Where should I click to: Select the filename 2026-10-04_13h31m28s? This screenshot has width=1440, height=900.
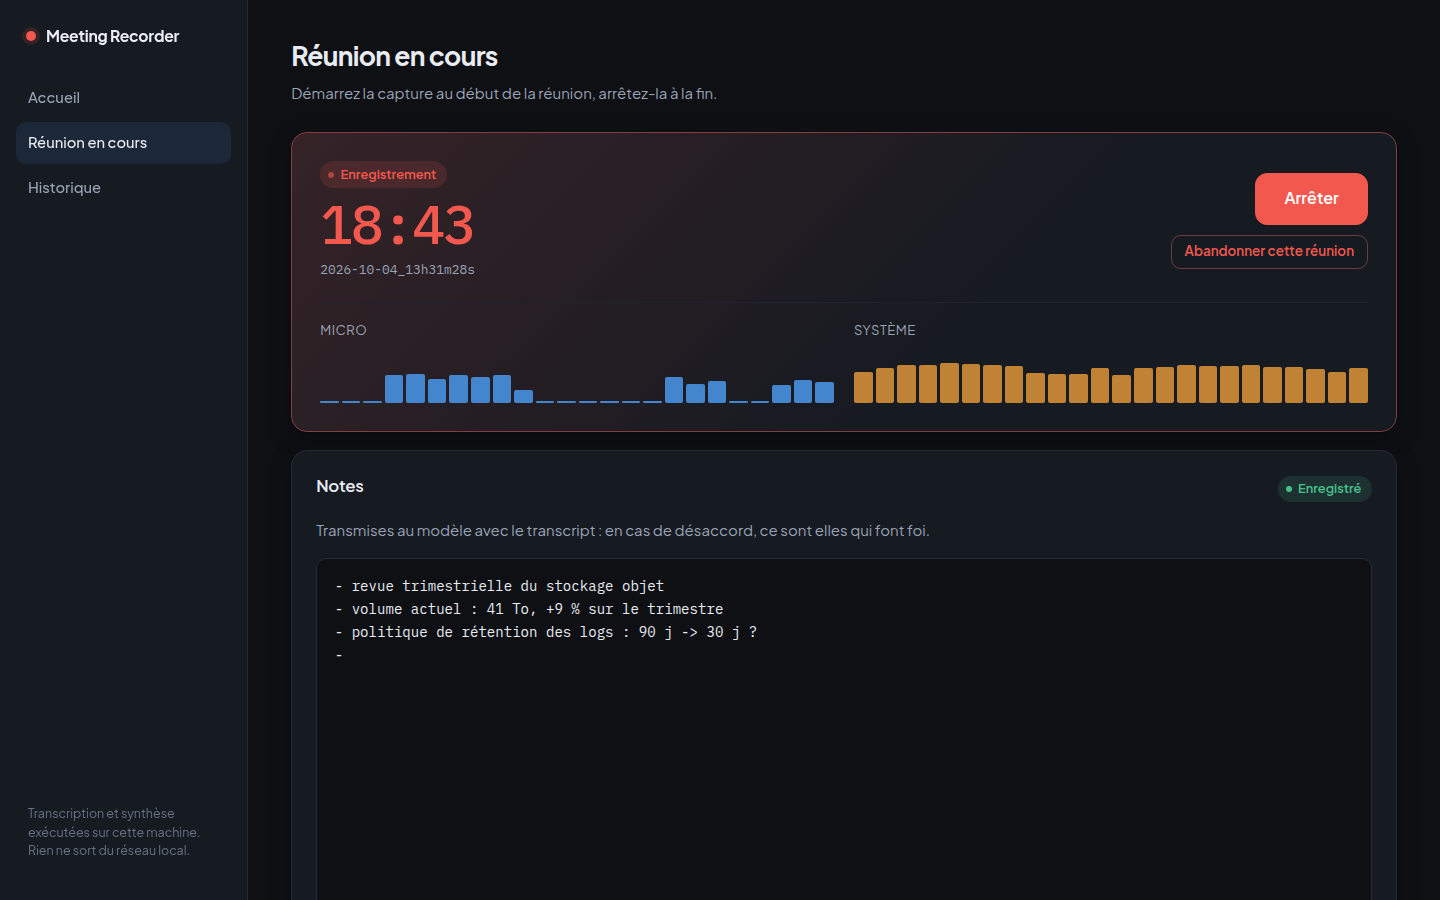click(x=397, y=270)
